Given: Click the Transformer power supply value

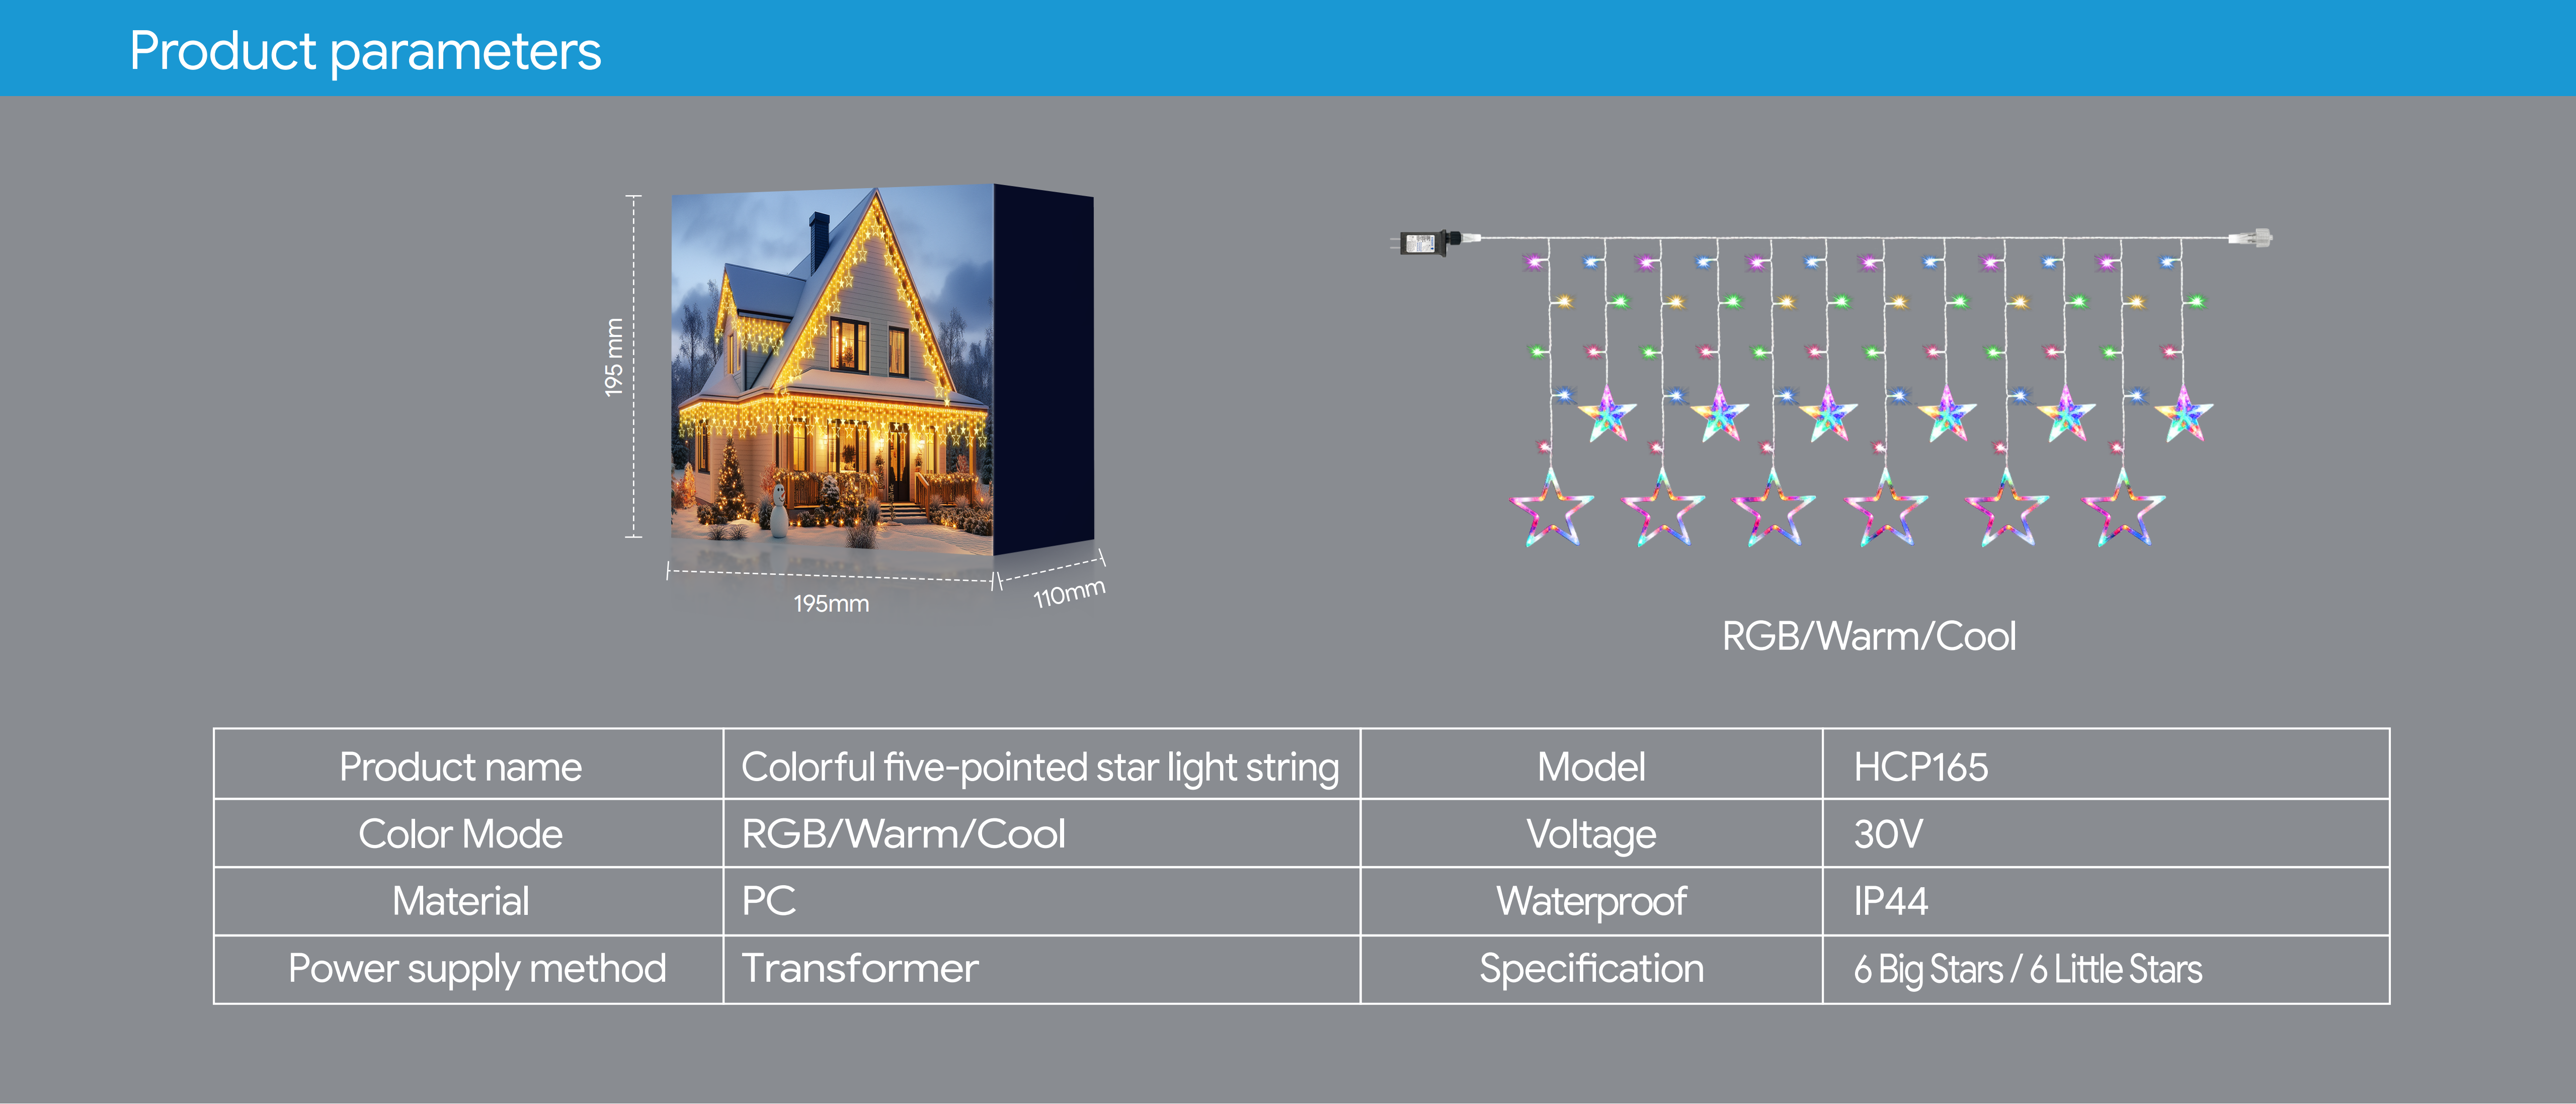Looking at the screenshot, I should (859, 968).
